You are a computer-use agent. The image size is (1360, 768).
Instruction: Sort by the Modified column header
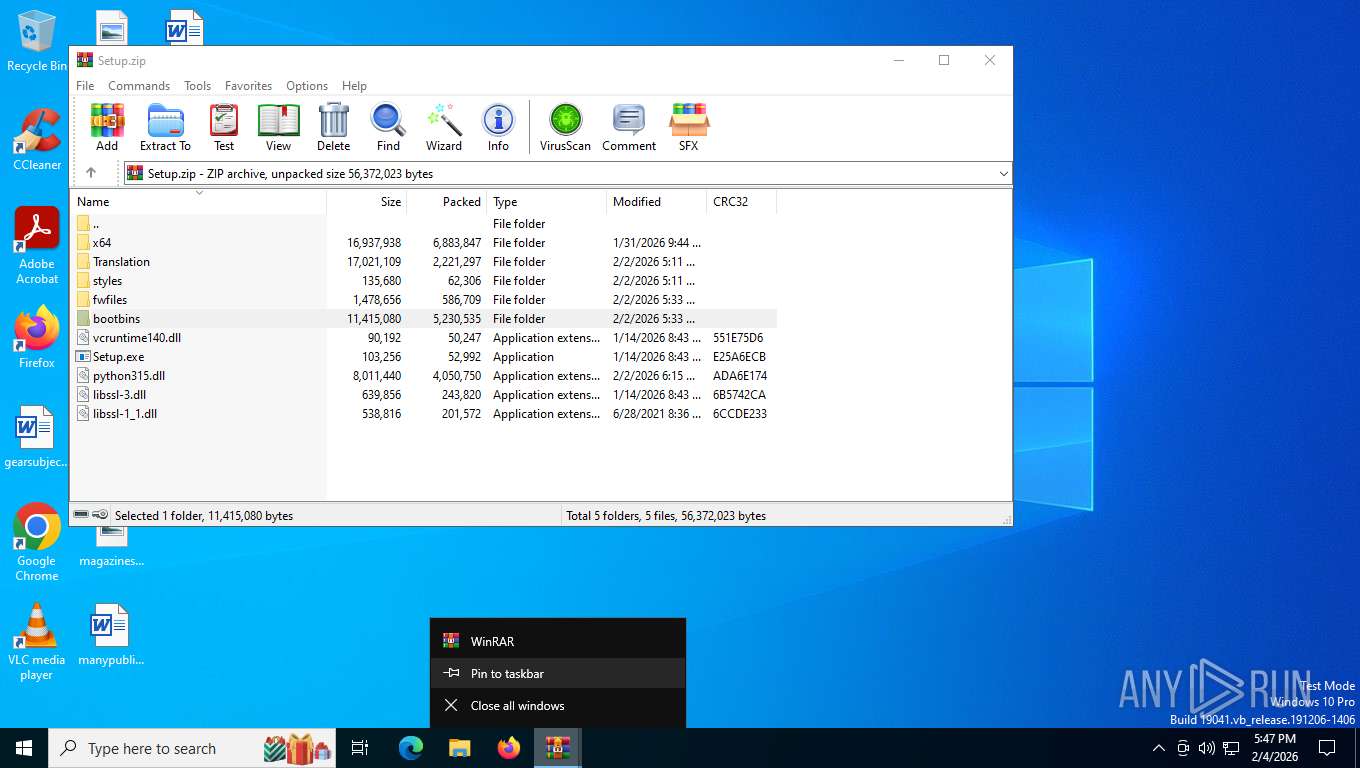click(656, 202)
